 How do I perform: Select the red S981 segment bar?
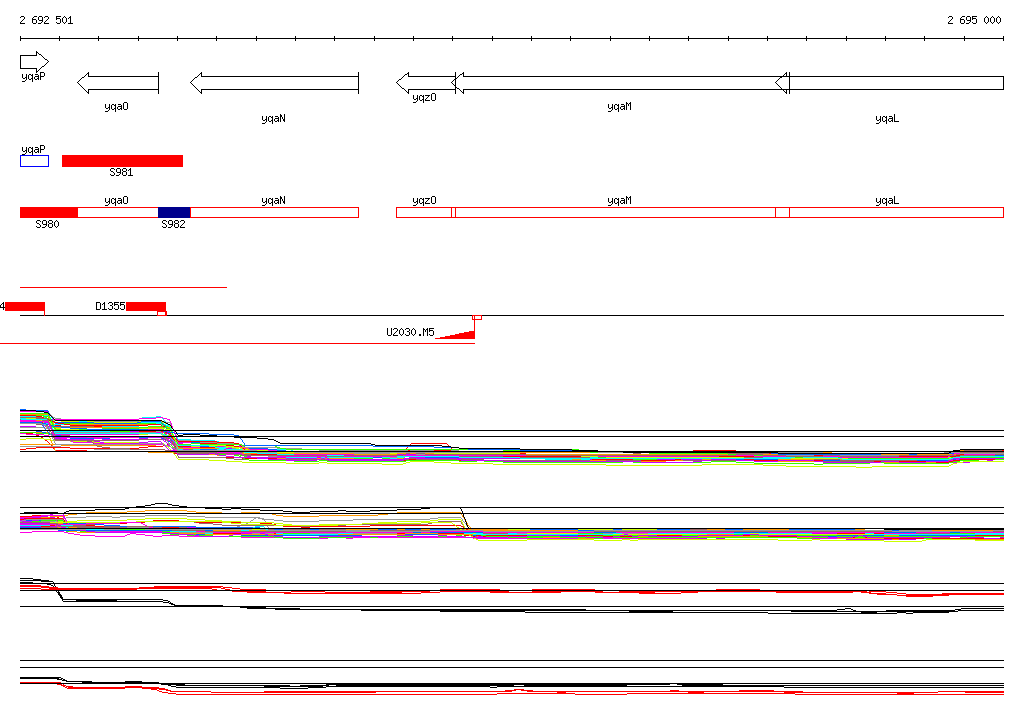click(x=122, y=161)
